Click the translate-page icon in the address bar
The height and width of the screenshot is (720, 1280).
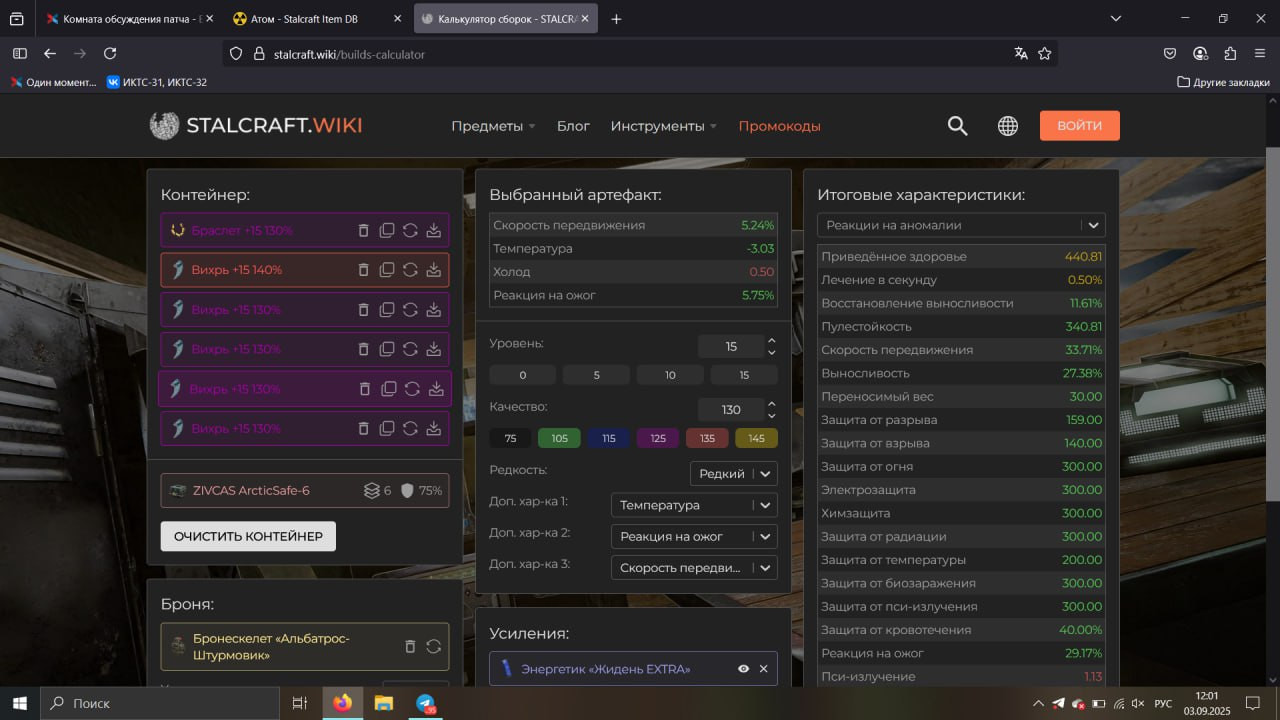[x=1020, y=53]
